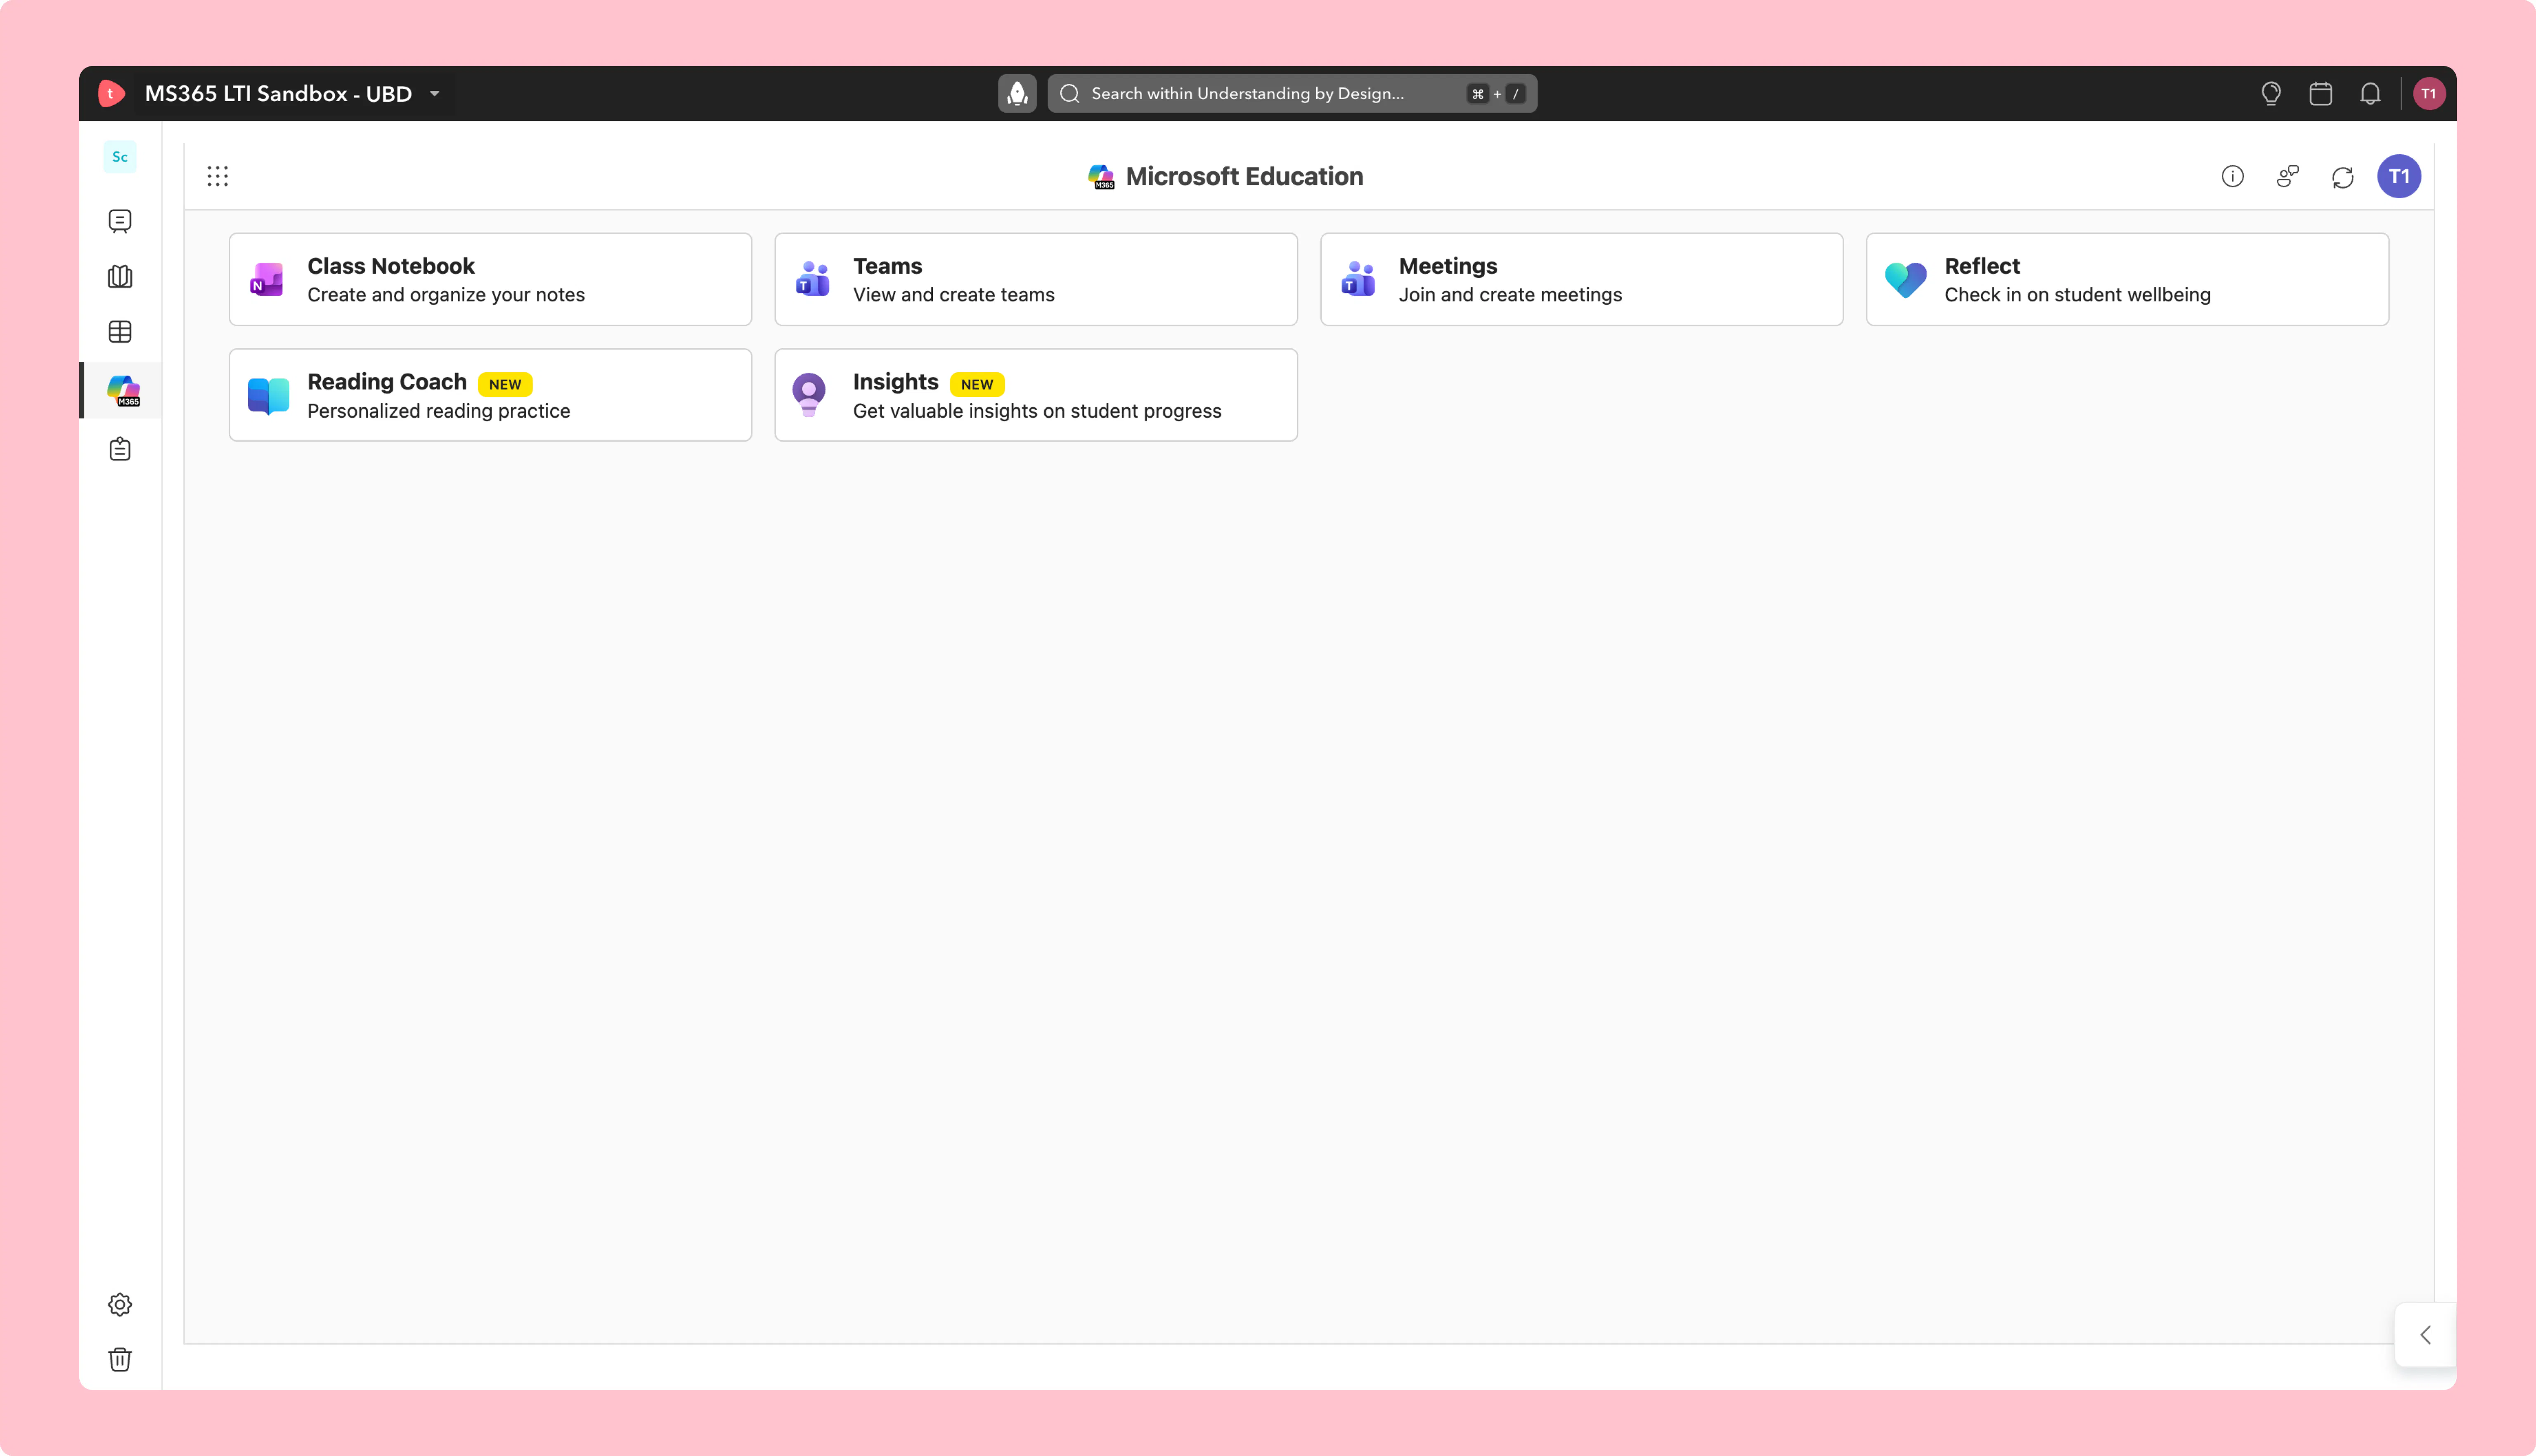Open the curriculum map sidebar icon

pos(120,276)
